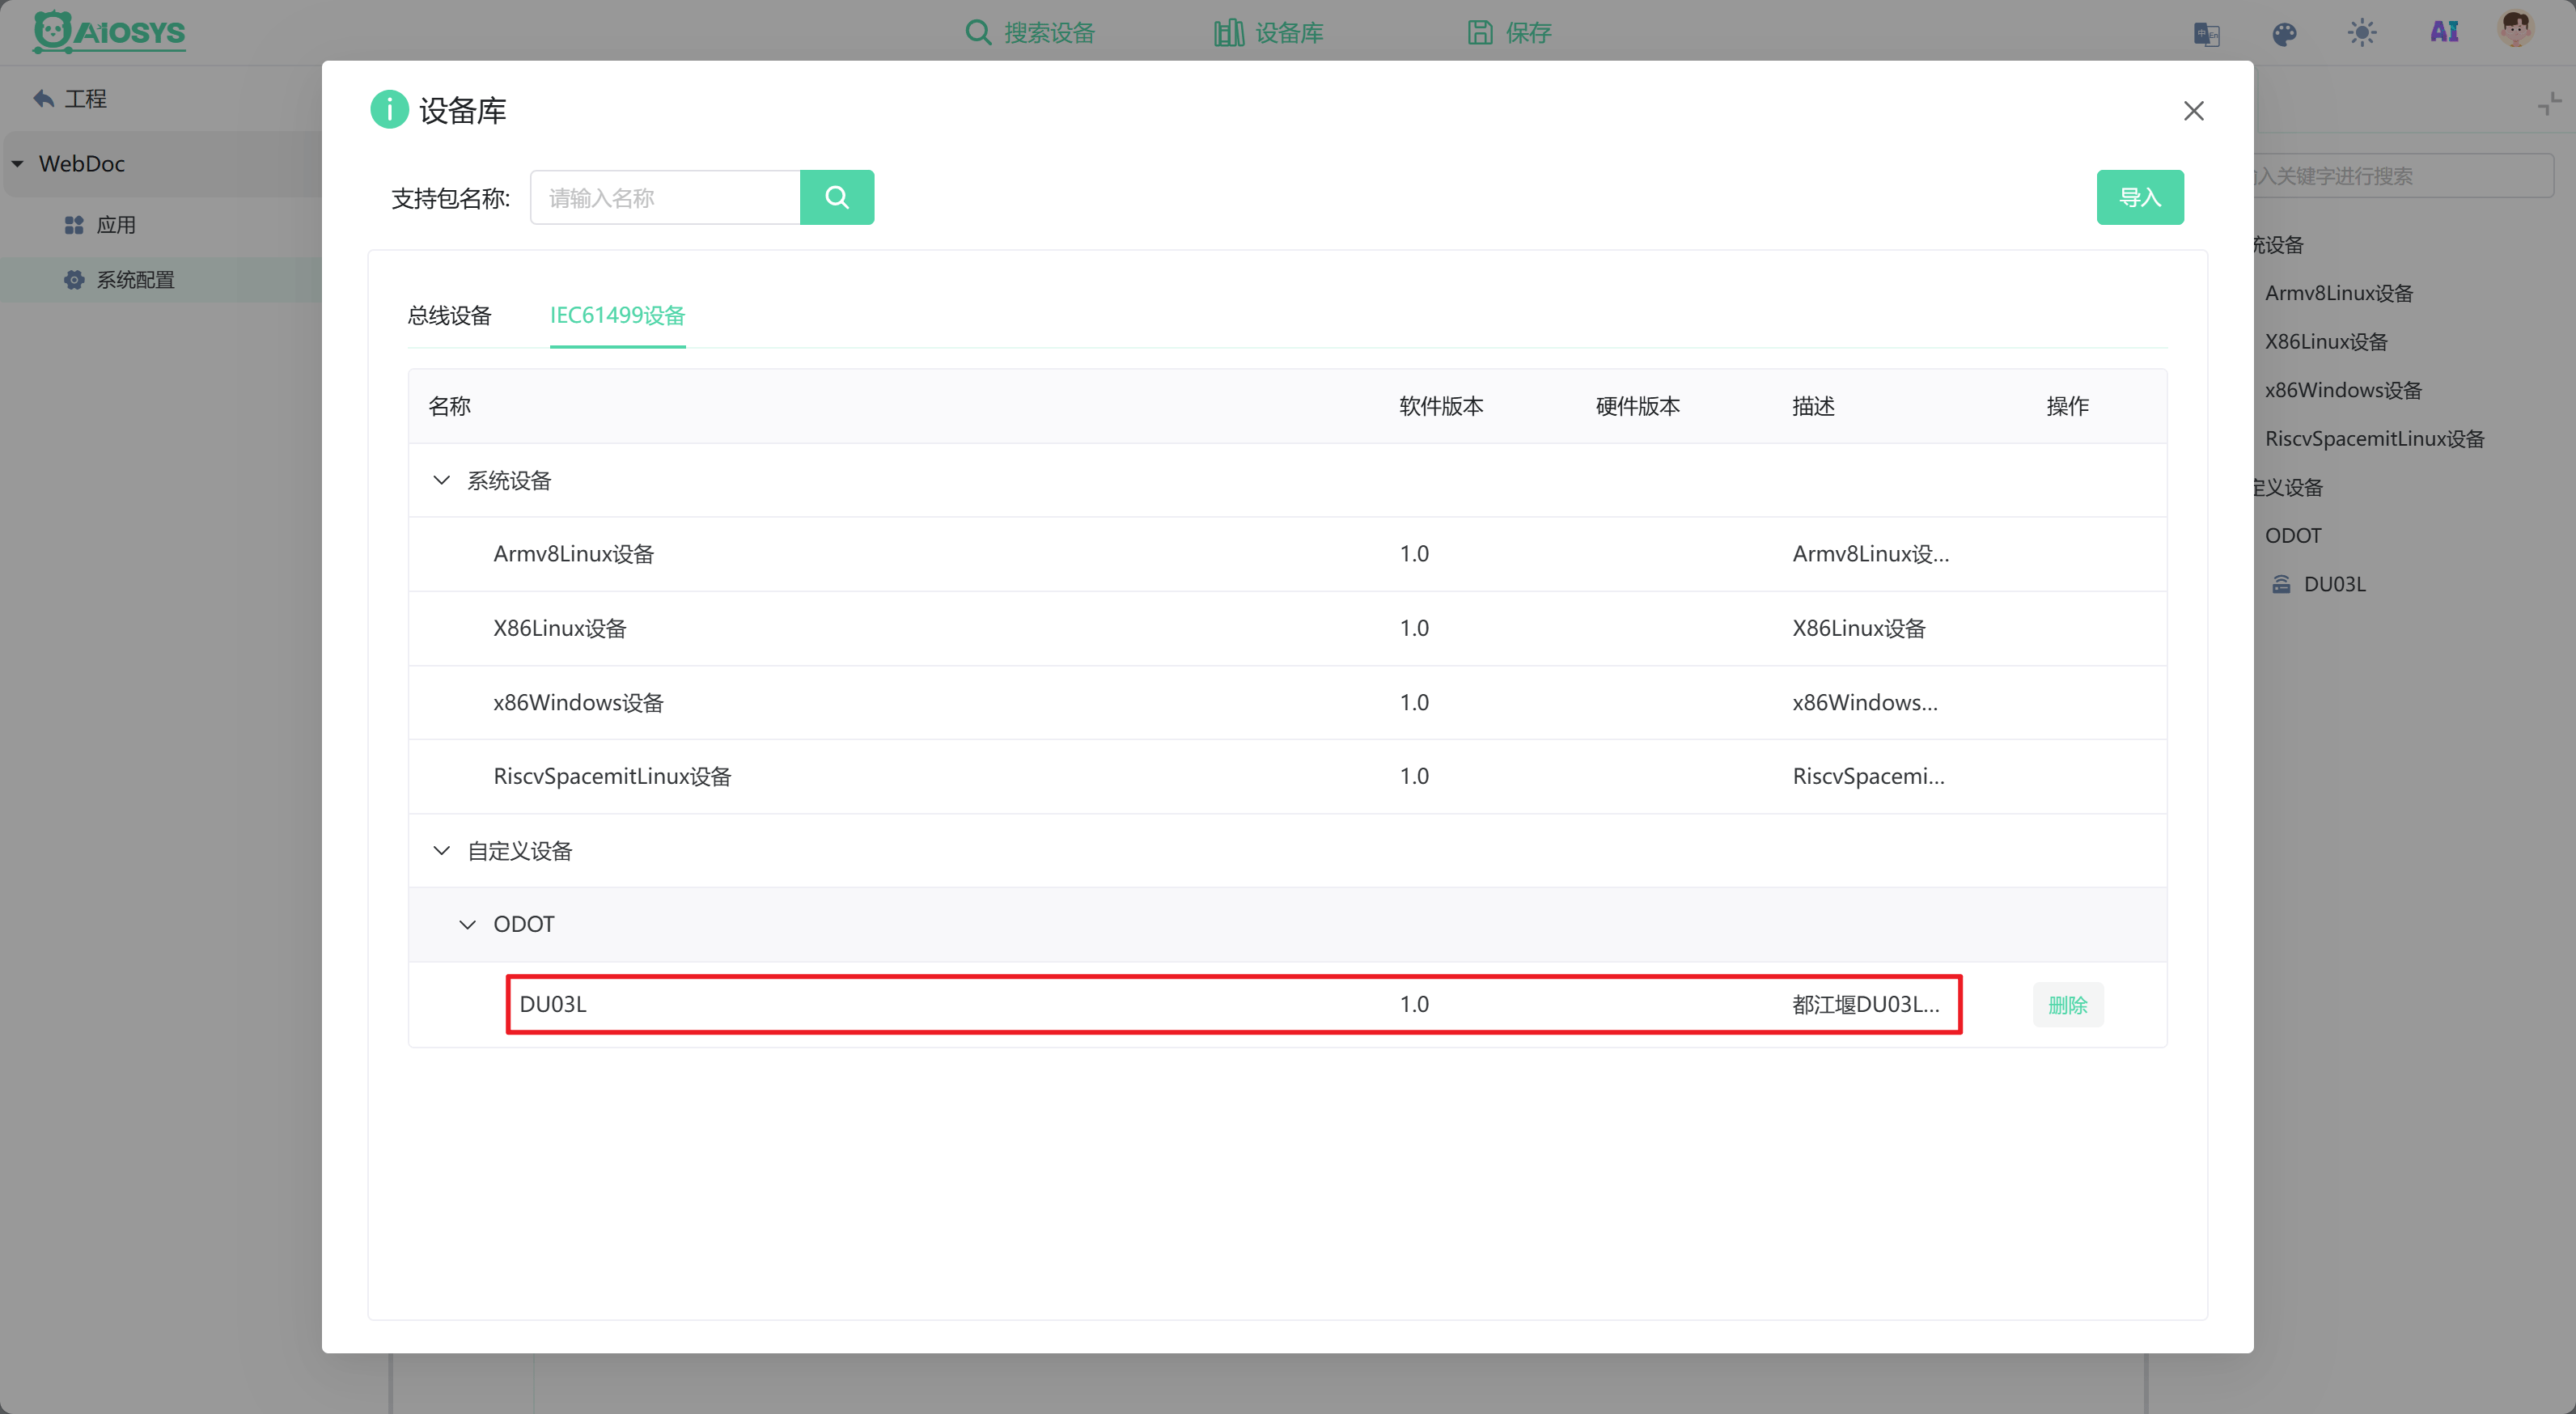Select the X86Linux设备 row in table
Image resolution: width=2576 pixels, height=1414 pixels.
[1287, 628]
